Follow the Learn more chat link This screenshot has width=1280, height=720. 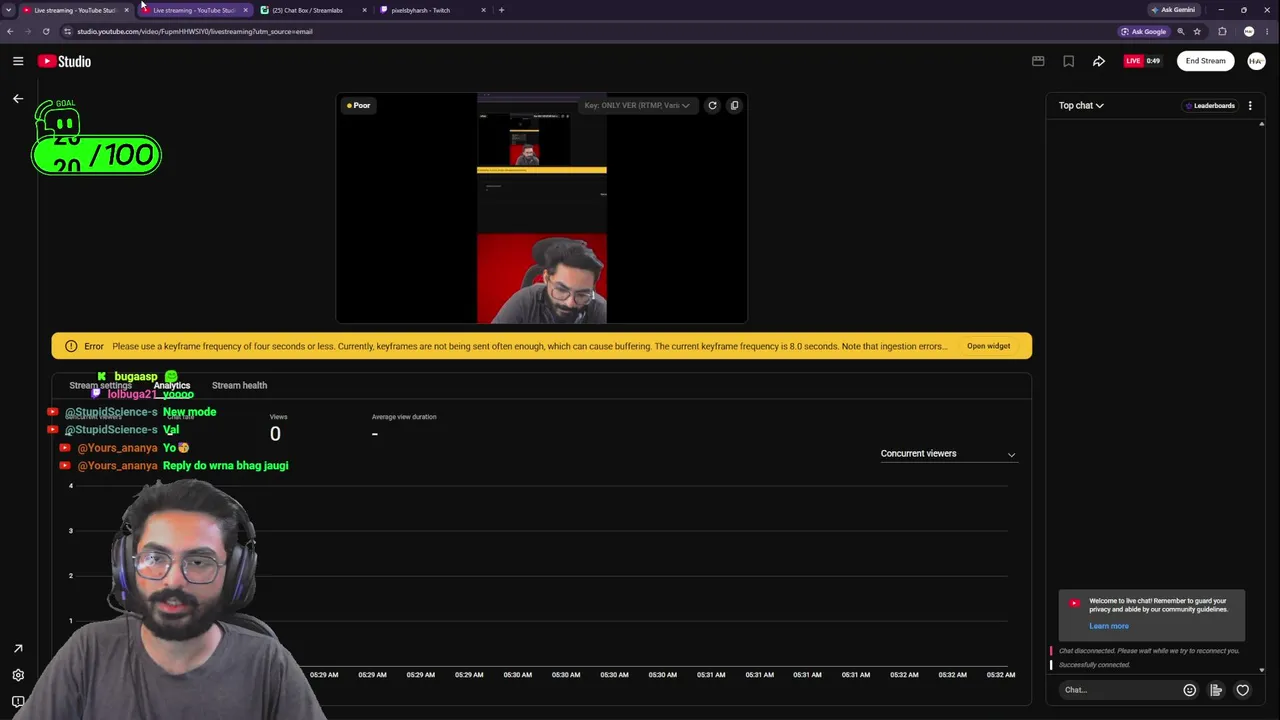coord(1108,626)
